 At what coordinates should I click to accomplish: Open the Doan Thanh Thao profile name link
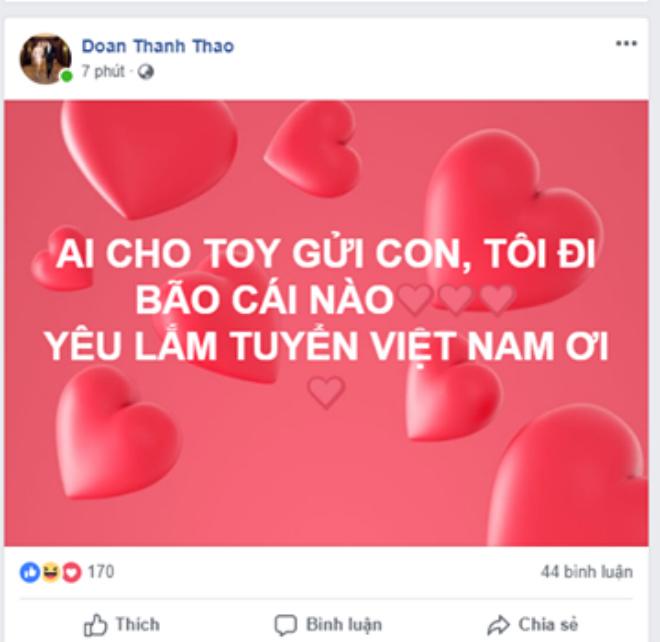pos(157,46)
